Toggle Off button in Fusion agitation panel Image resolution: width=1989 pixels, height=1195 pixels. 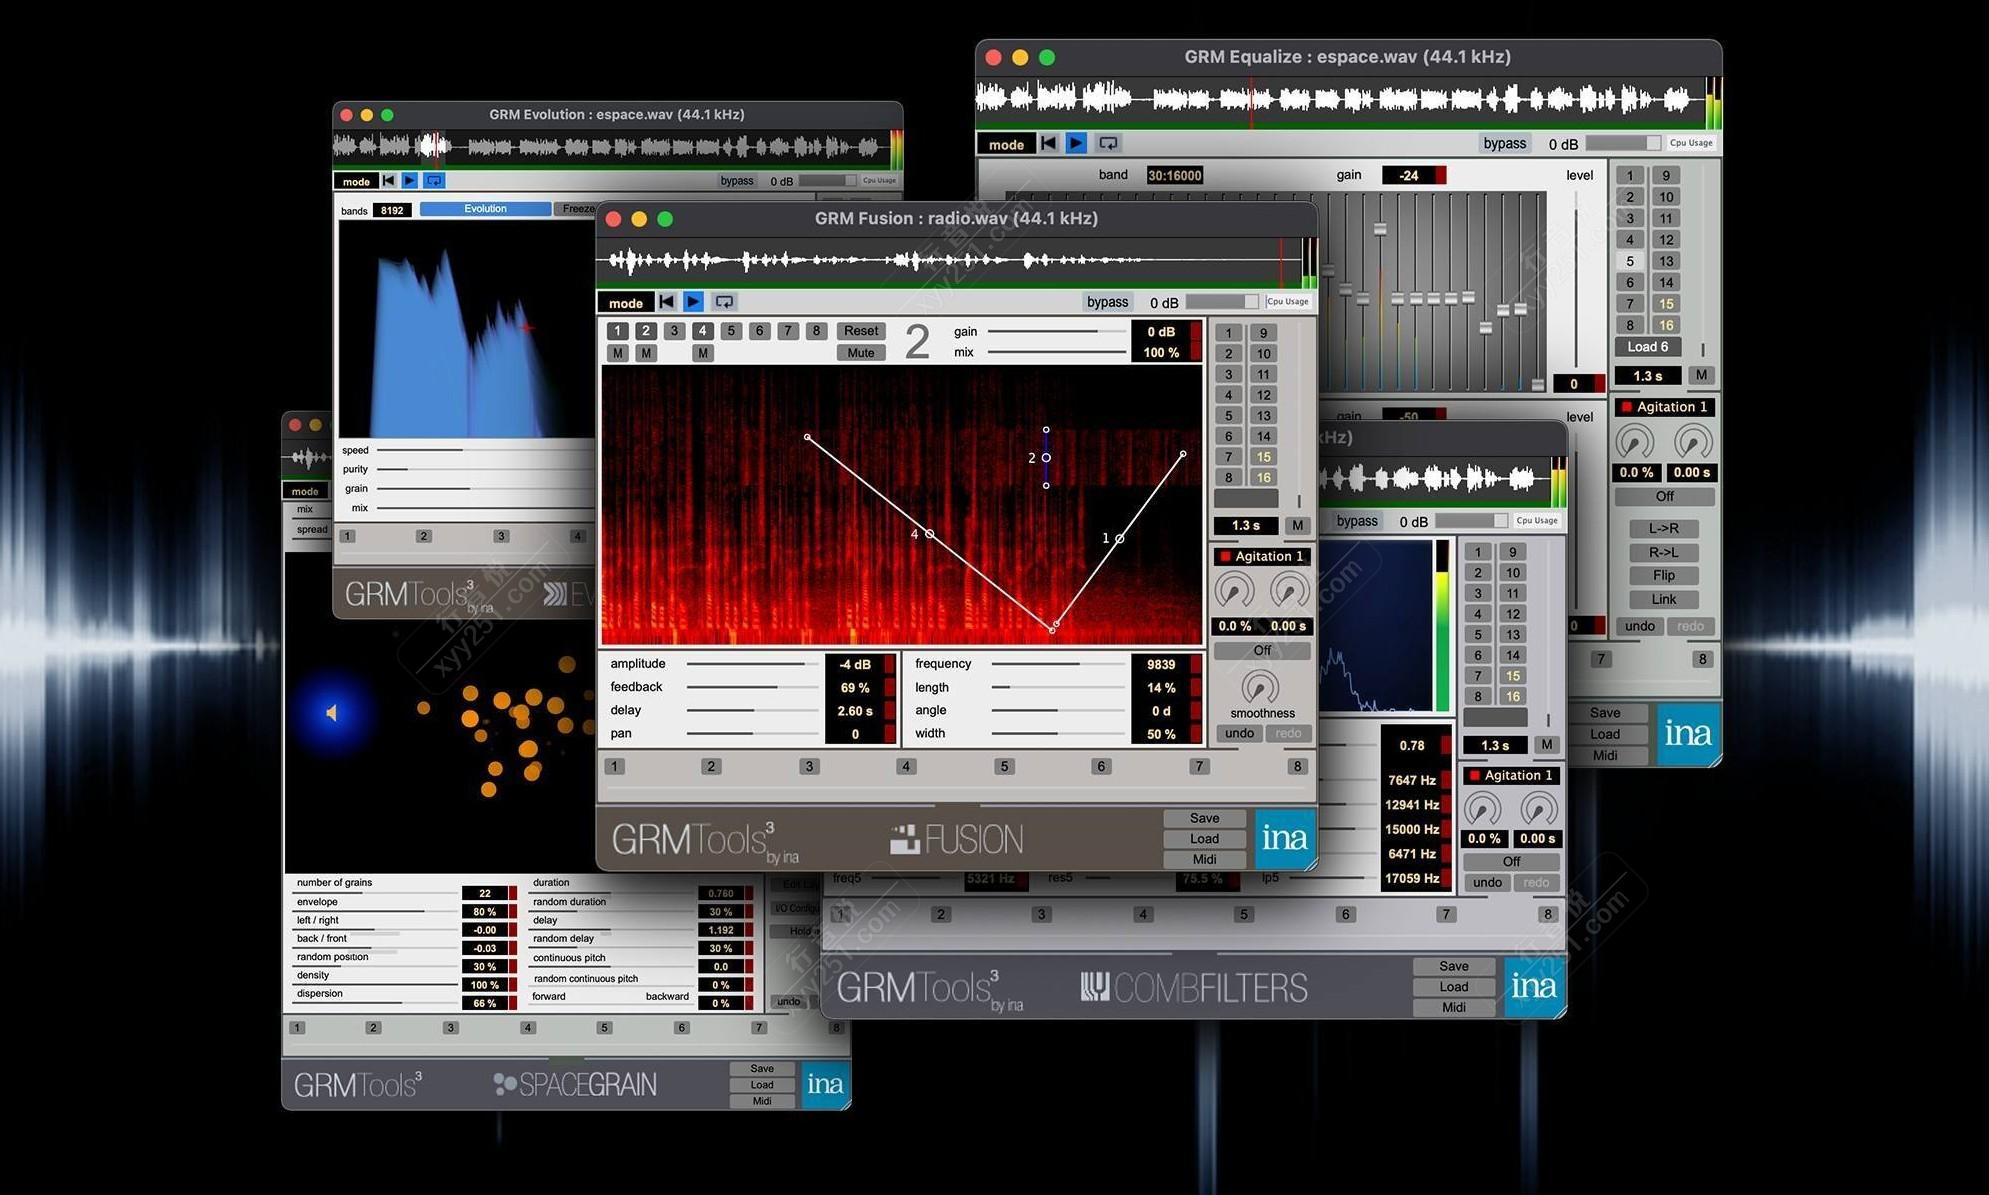pos(1262,650)
